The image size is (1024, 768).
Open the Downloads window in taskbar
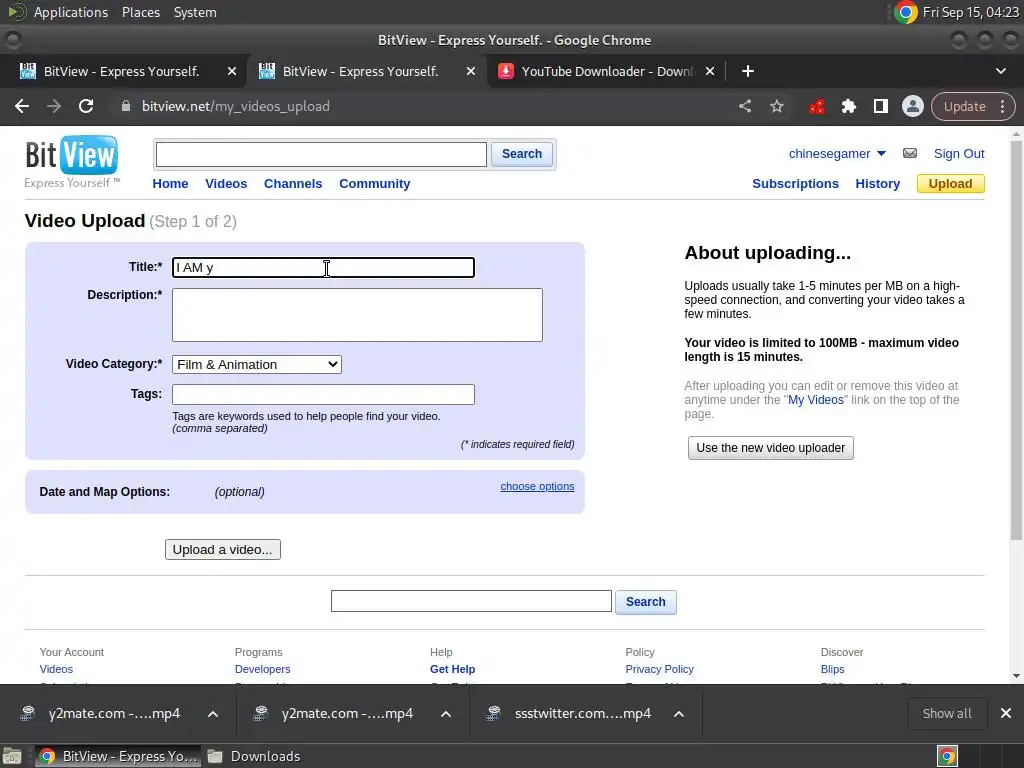255,756
